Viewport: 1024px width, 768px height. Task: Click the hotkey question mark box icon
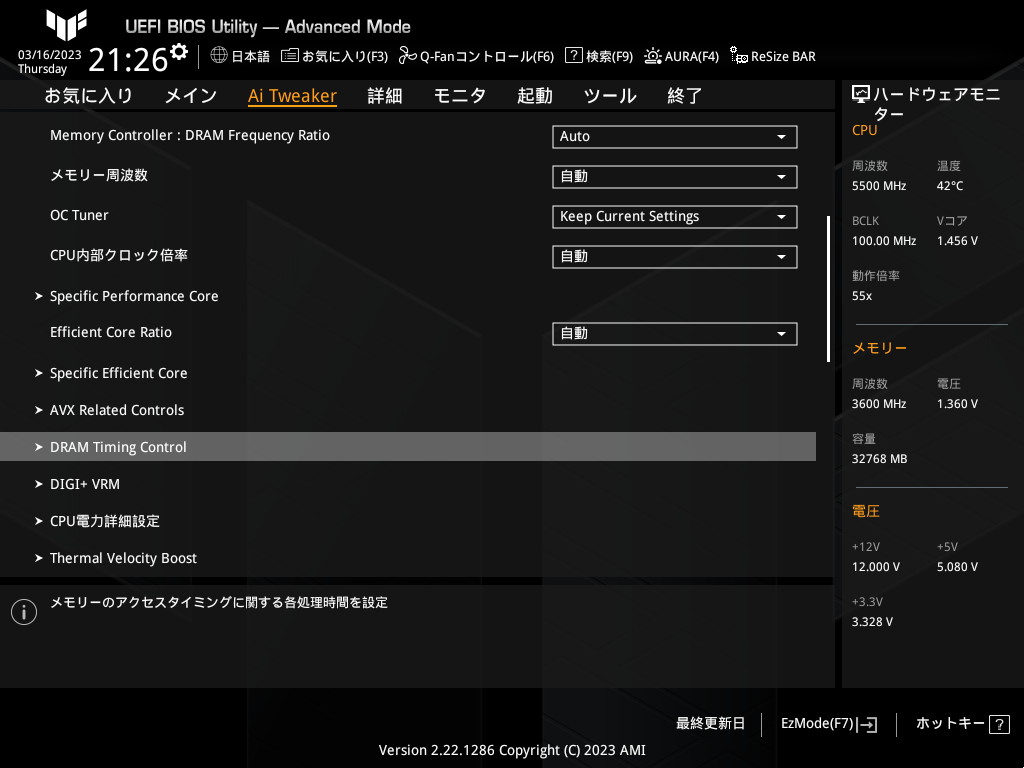click(x=999, y=724)
